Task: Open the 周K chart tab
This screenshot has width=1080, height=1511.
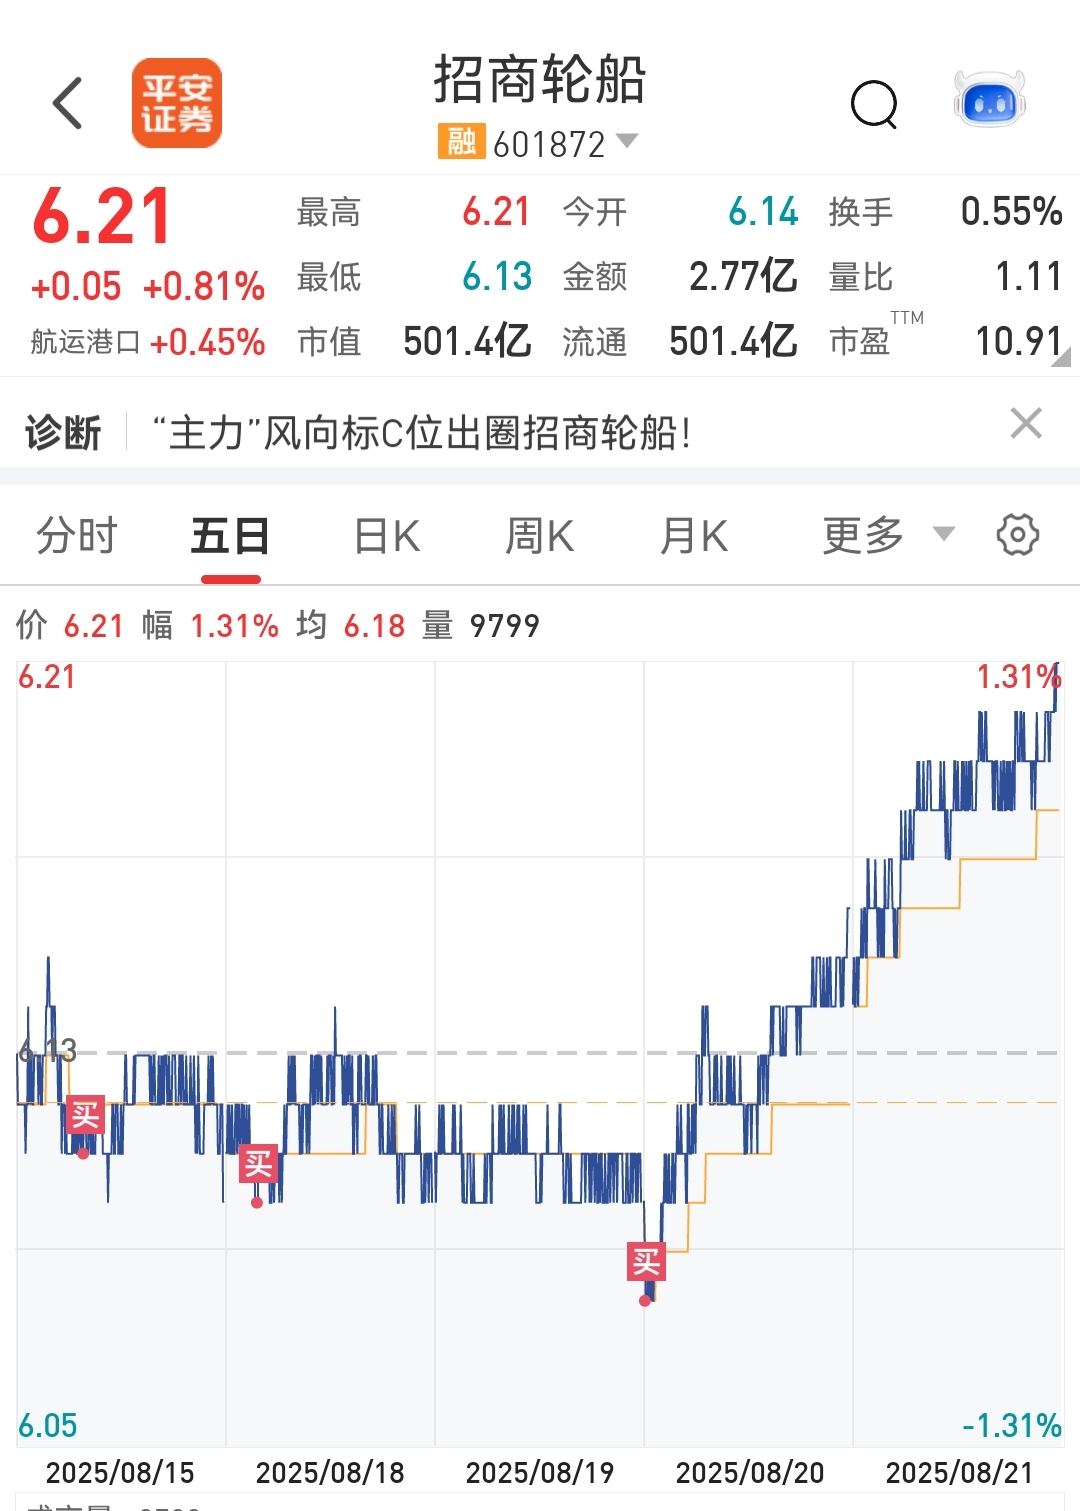Action: [x=540, y=536]
